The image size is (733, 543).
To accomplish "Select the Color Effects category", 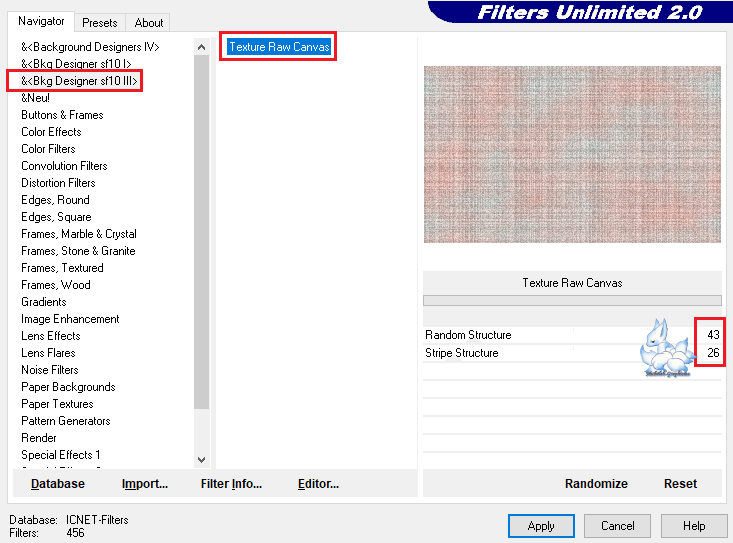I will pos(51,132).
